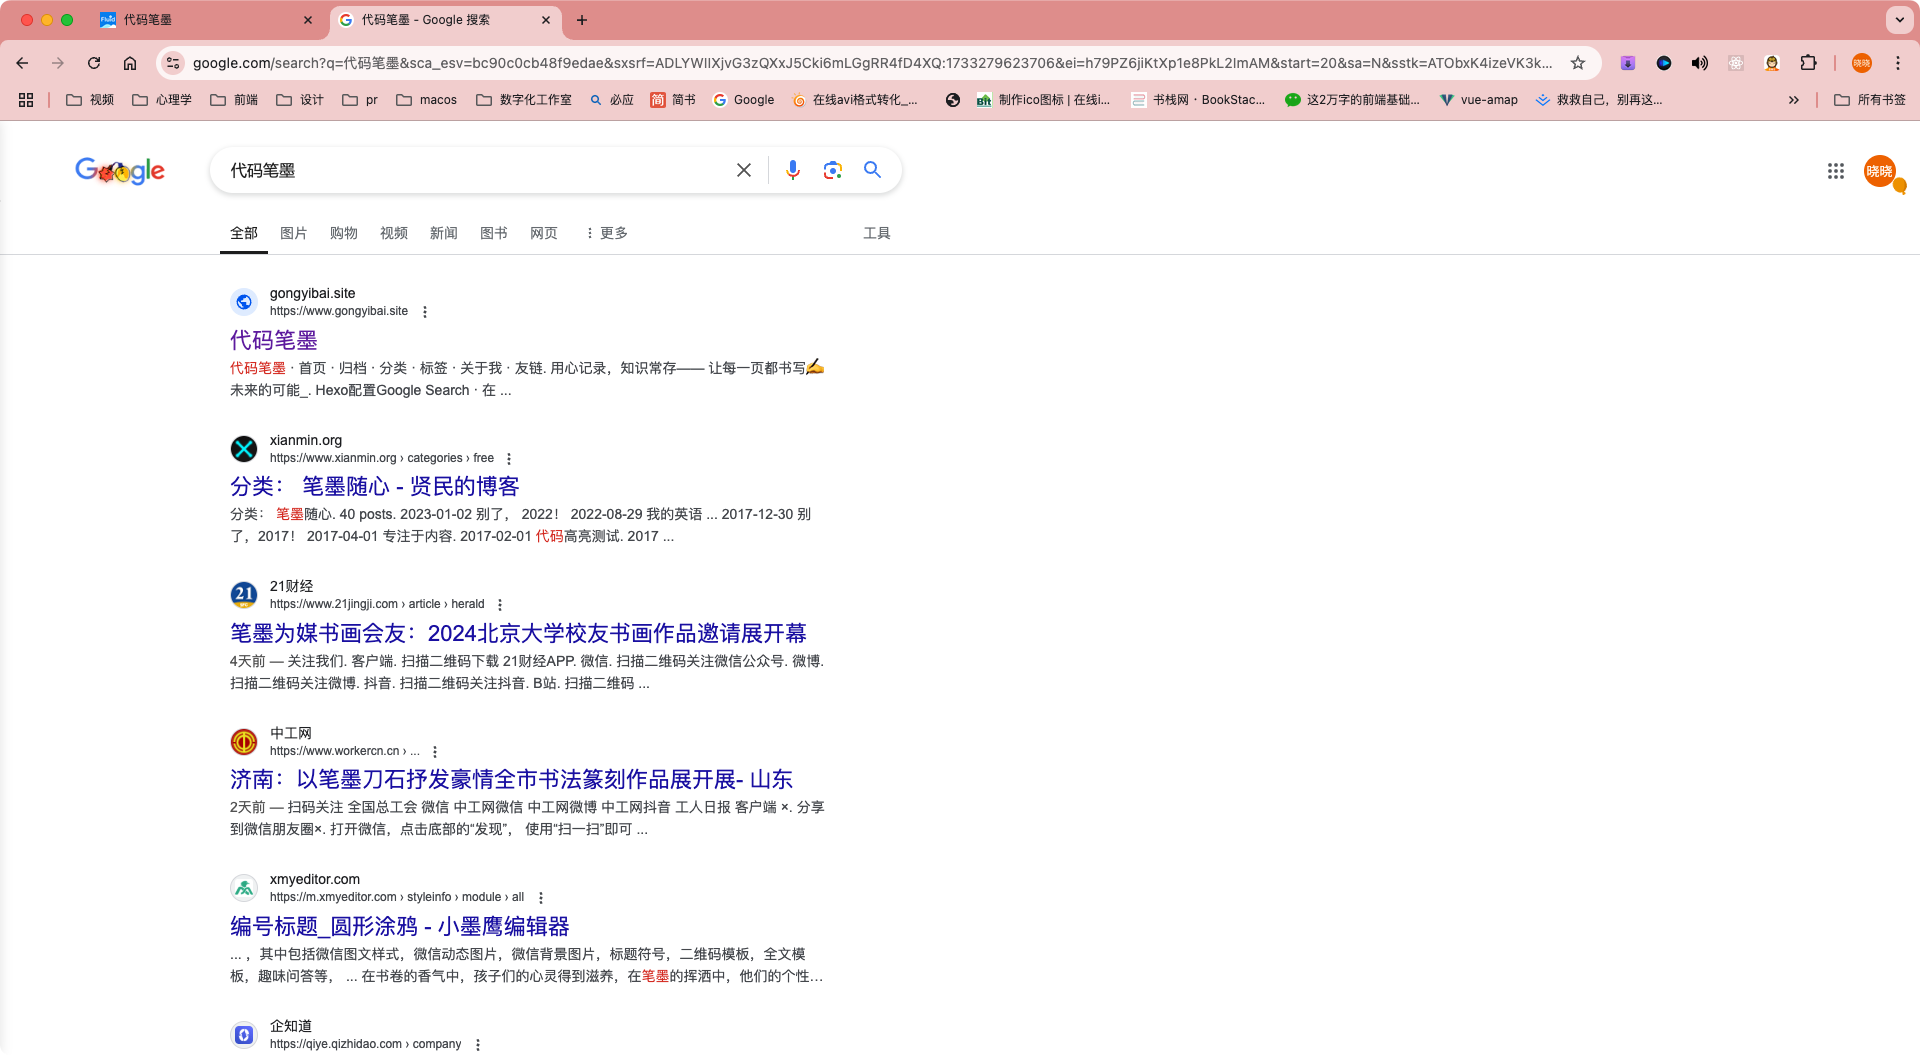Open 笔墨为媒书画会友 article result
Viewport: 1920px width, 1055px height.
518,633
